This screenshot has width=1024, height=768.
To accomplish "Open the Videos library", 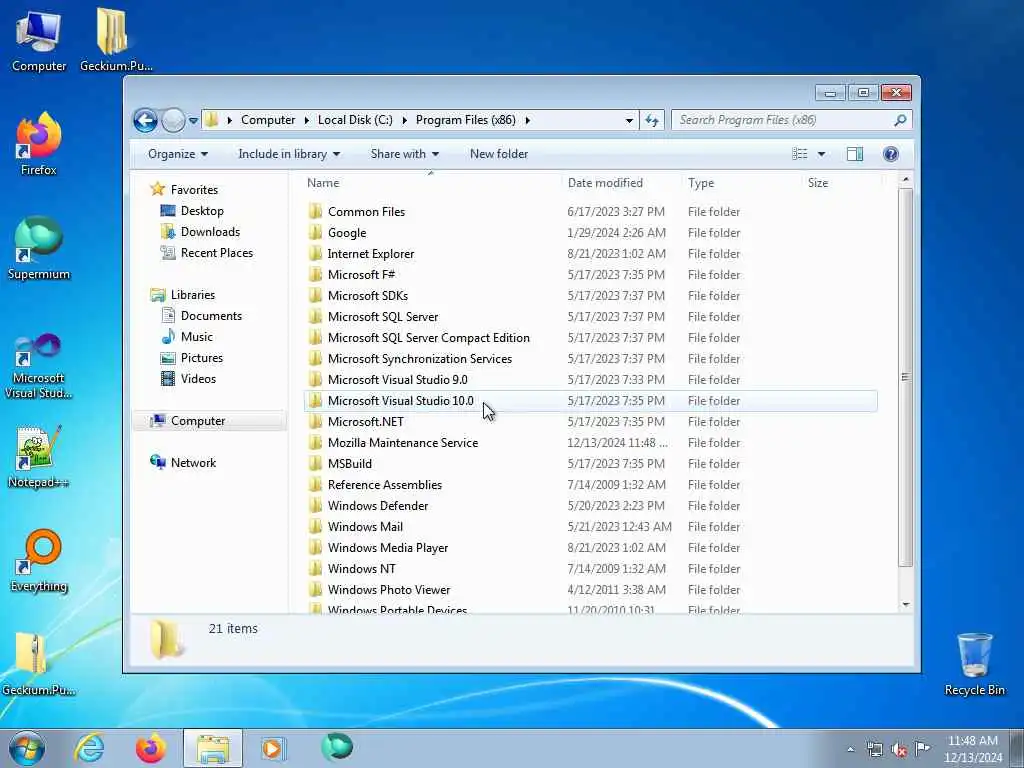I will (x=198, y=379).
